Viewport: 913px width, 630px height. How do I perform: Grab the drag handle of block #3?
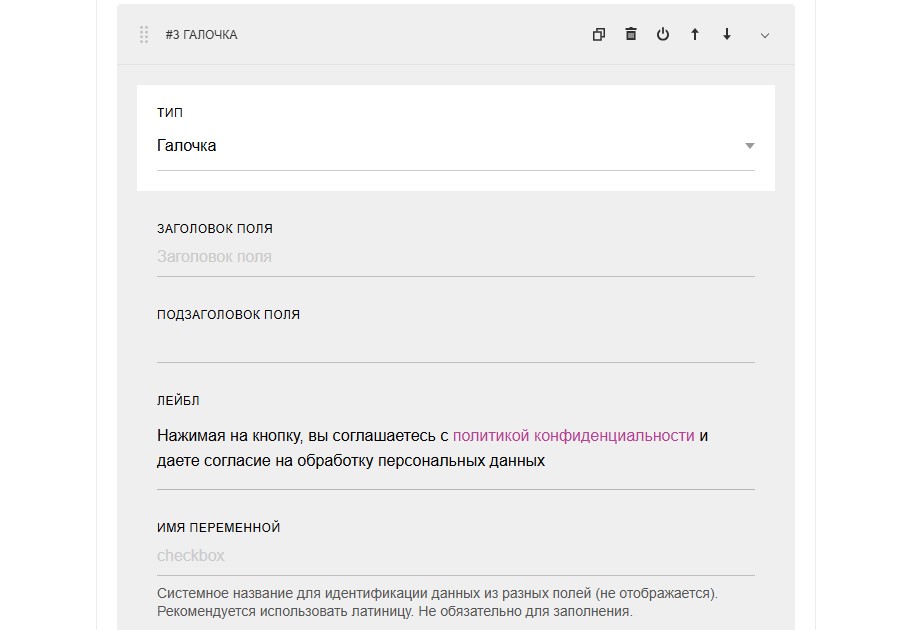pos(144,35)
